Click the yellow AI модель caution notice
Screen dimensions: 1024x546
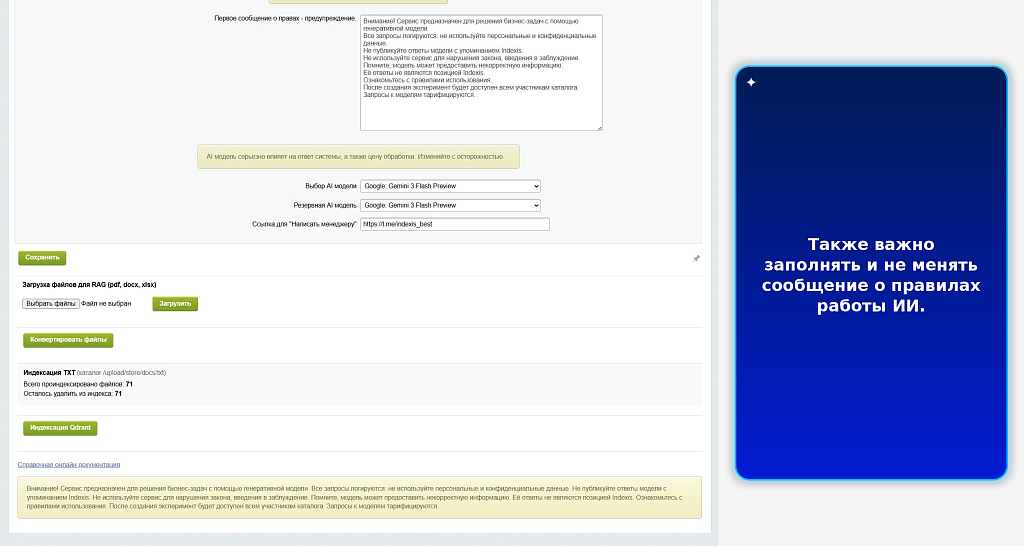click(x=359, y=157)
